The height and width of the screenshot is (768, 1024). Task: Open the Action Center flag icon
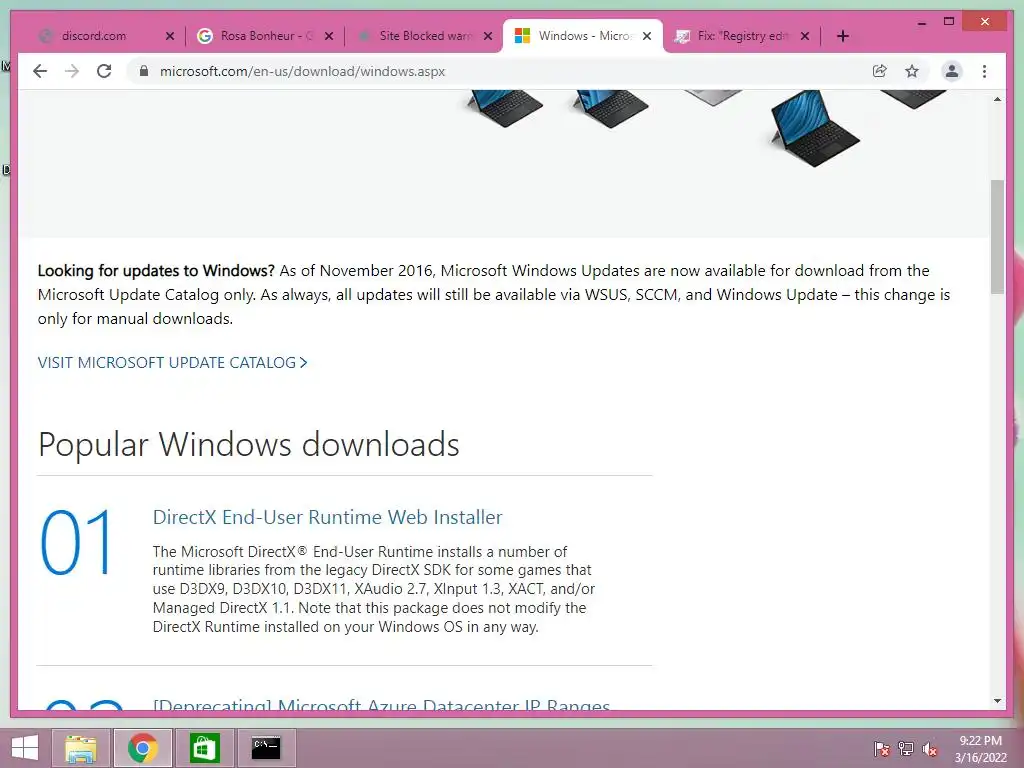882,749
